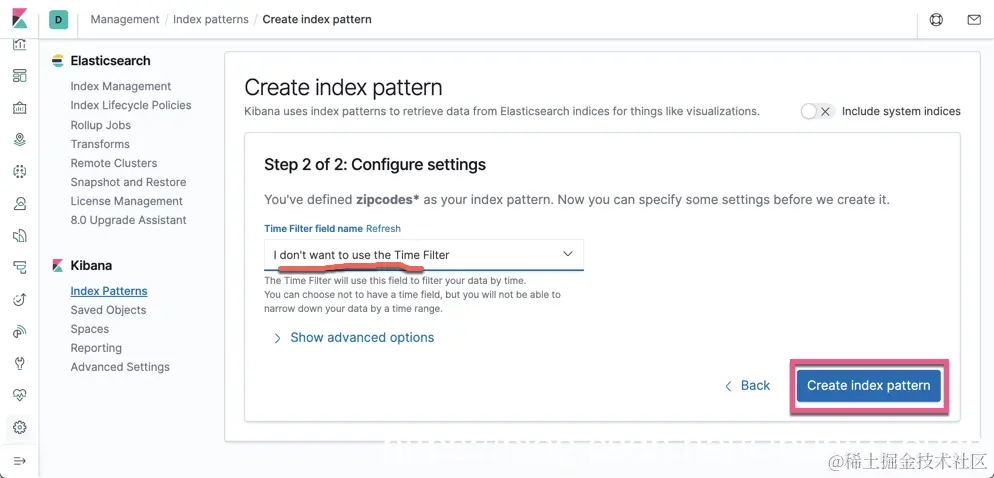Click the mail newsfeed icon
Viewport: 994px width, 478px height.
(x=973, y=19)
